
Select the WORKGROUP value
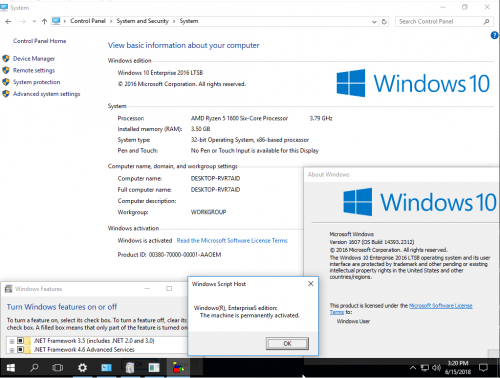[208, 212]
